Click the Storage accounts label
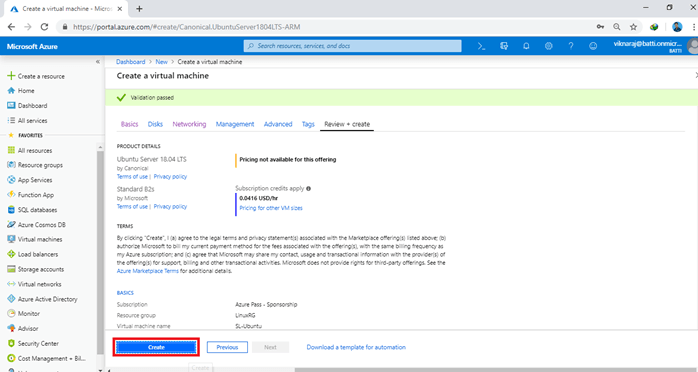 click(41, 269)
